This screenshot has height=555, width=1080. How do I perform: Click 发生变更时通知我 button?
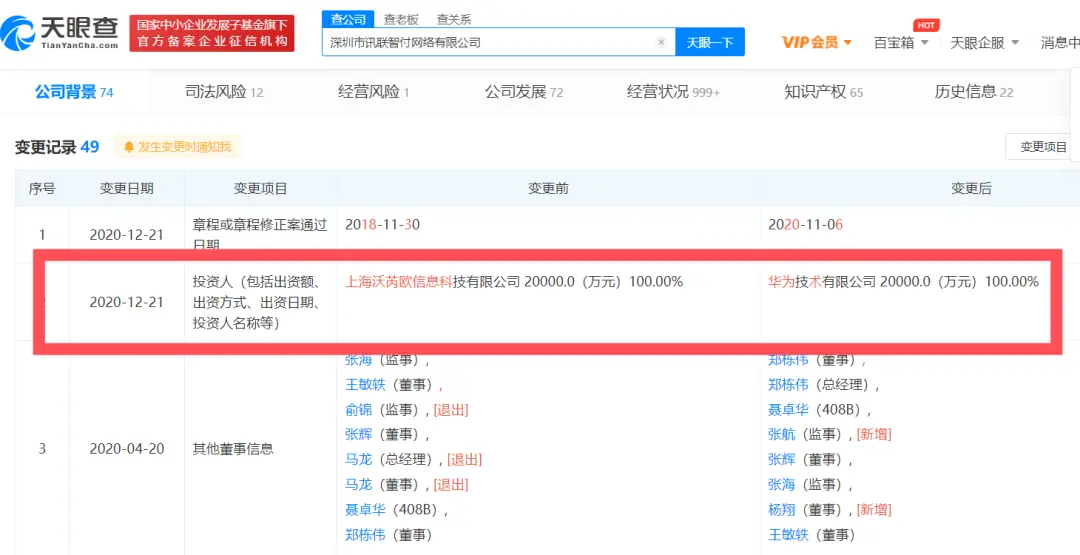[x=178, y=147]
